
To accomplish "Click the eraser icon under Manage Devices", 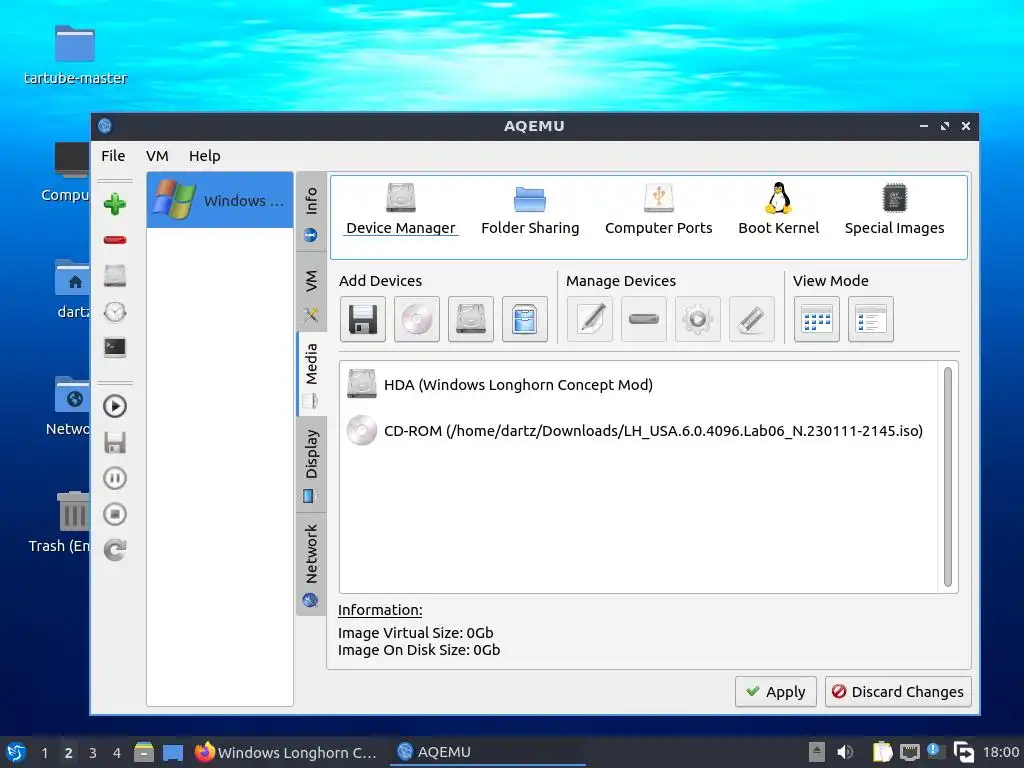I will [x=752, y=319].
